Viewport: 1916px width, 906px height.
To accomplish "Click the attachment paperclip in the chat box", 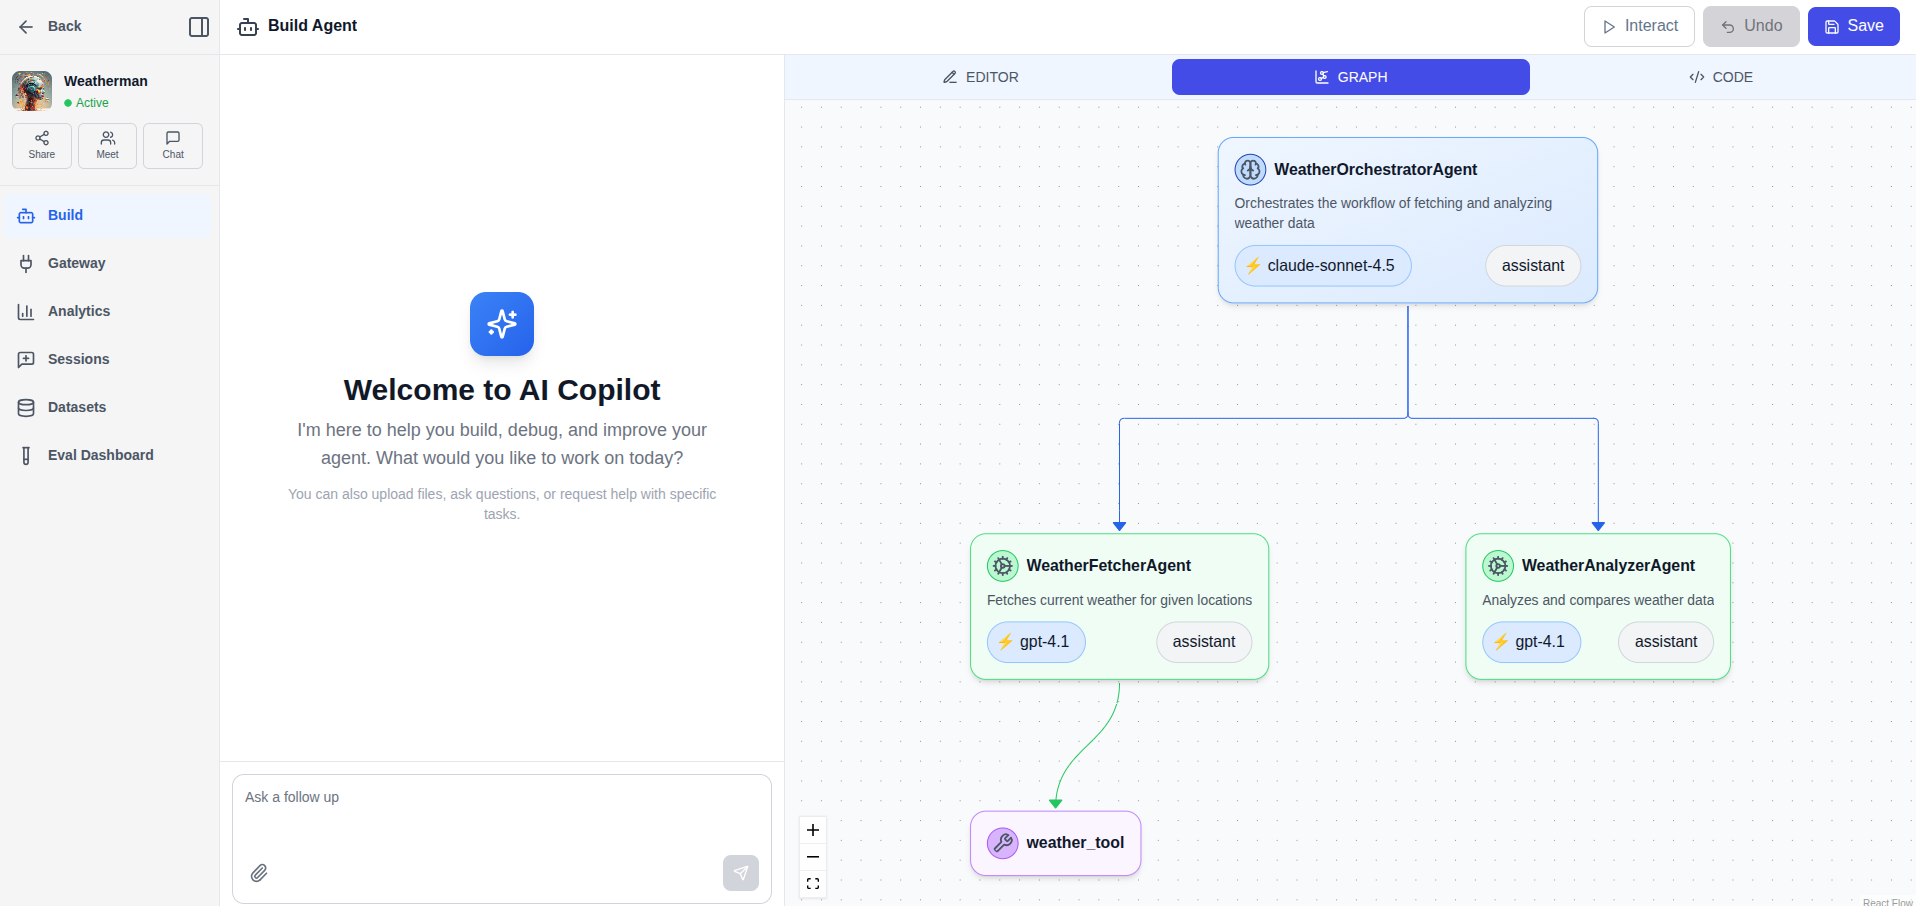I will point(258,873).
